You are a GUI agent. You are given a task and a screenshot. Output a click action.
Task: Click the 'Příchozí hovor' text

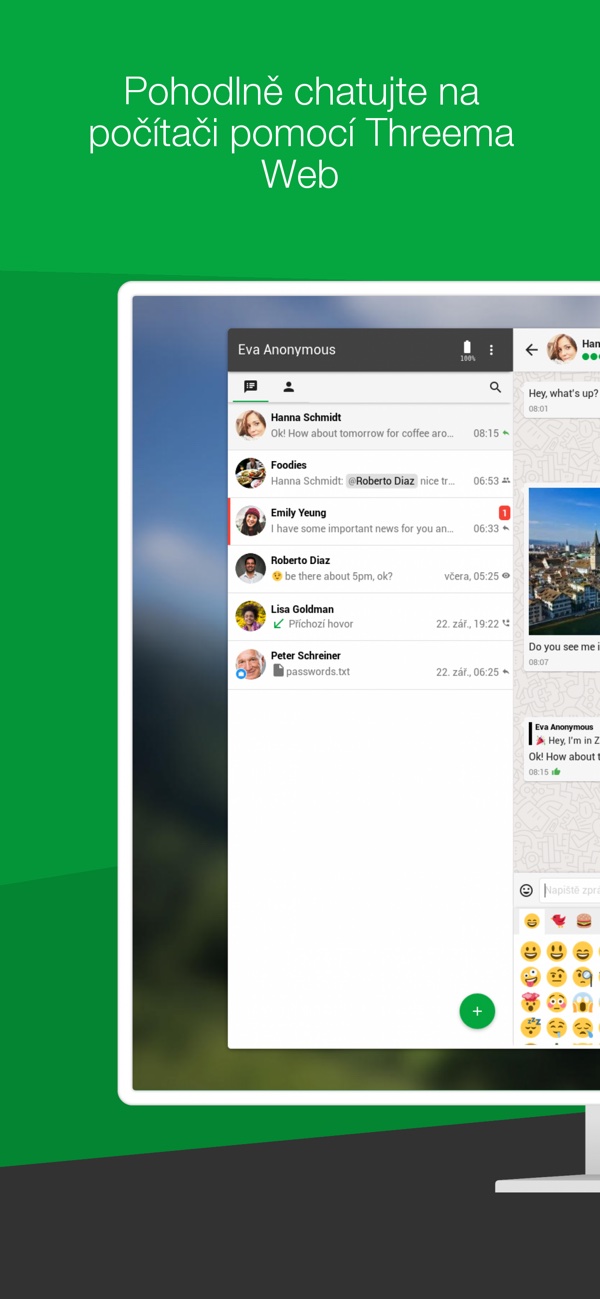[321, 624]
